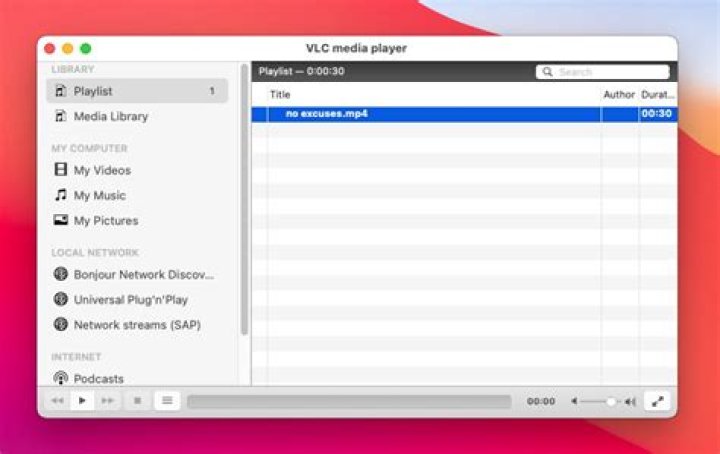Click the Network streams (SAP) globe icon
Image resolution: width=720 pixels, height=454 pixels.
point(61,325)
